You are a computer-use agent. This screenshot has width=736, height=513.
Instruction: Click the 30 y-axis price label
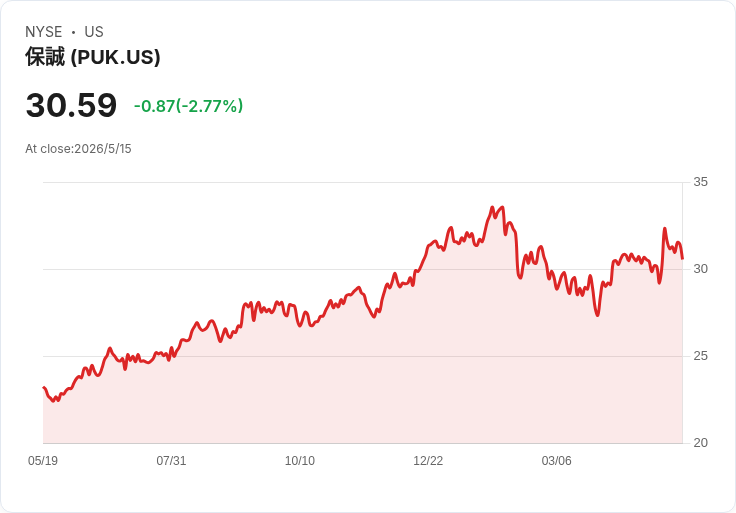tap(700, 269)
